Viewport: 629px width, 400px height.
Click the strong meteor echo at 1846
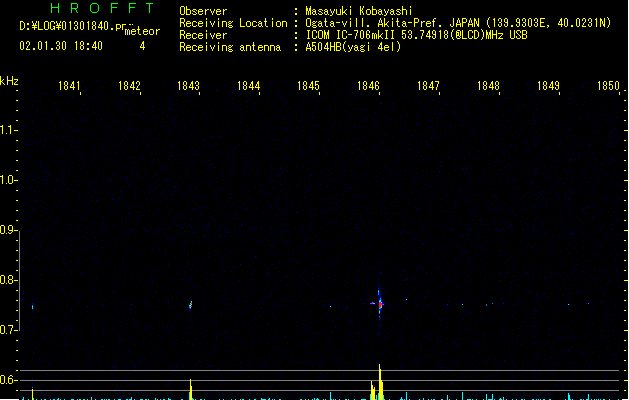[379, 304]
